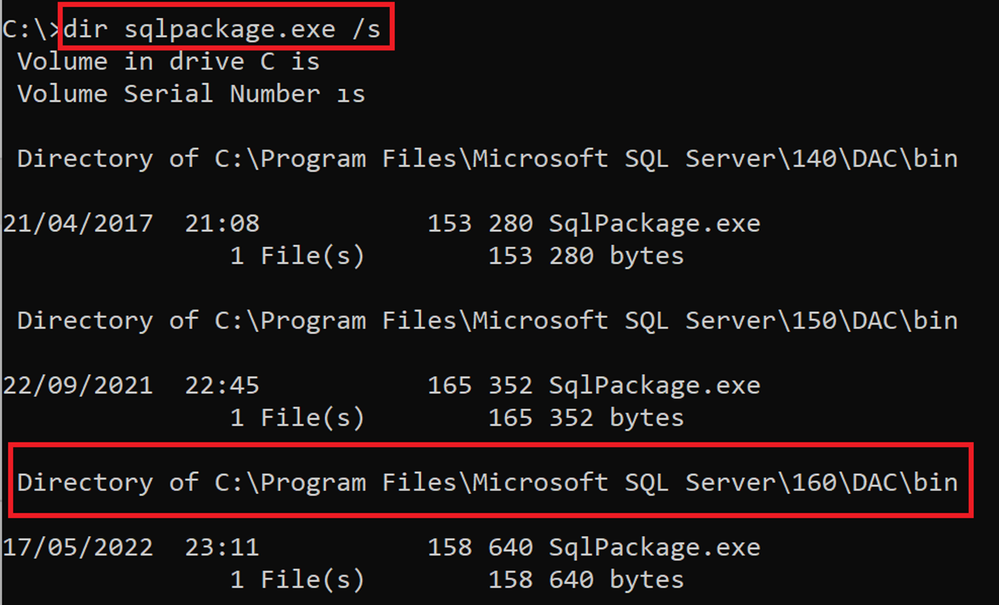
Task: Click the time 22:45
Action: pyautogui.click(x=222, y=386)
